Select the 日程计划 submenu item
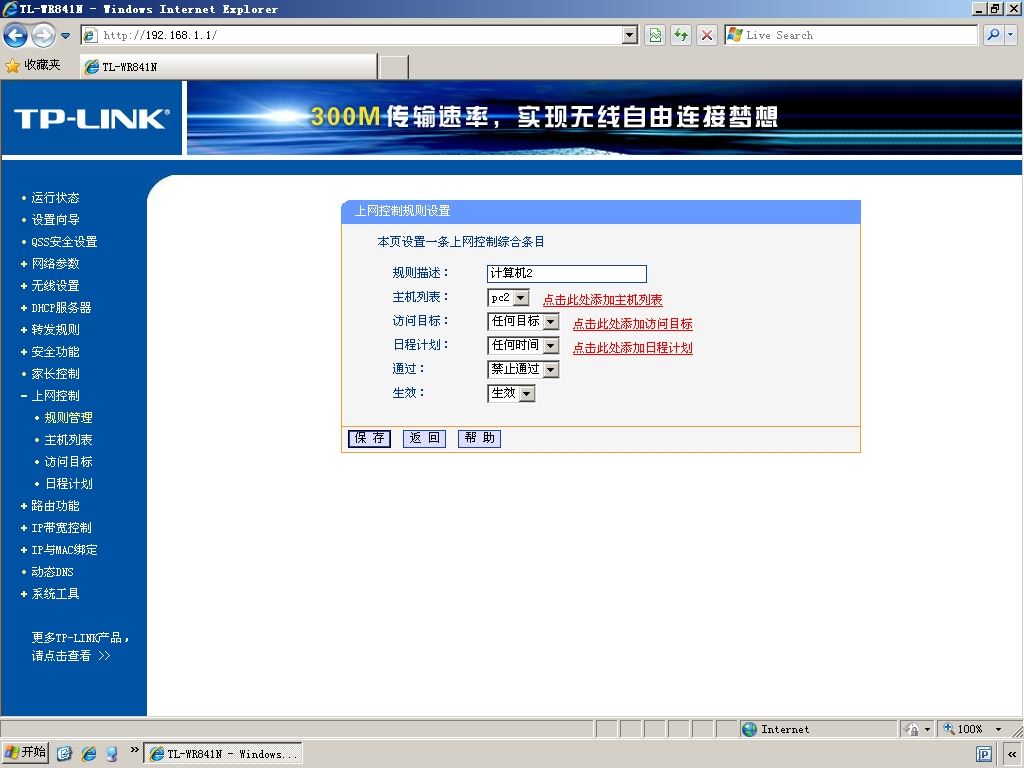Viewport: 1024px width, 768px height. (x=68, y=484)
